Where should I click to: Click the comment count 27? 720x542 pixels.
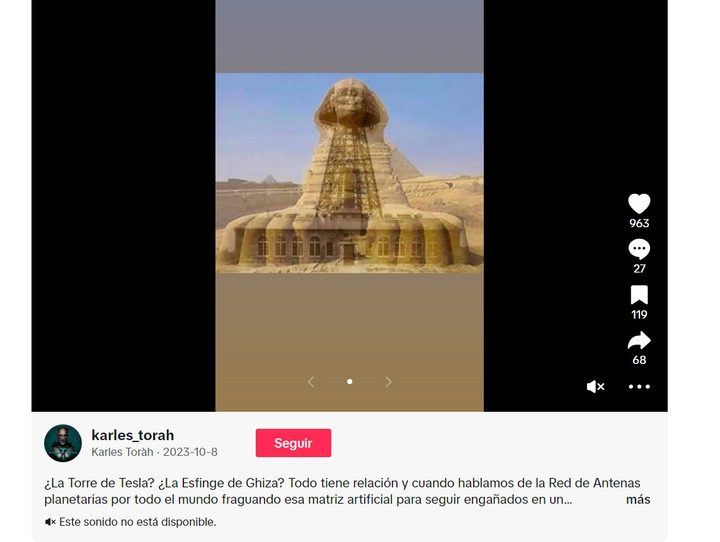639,269
